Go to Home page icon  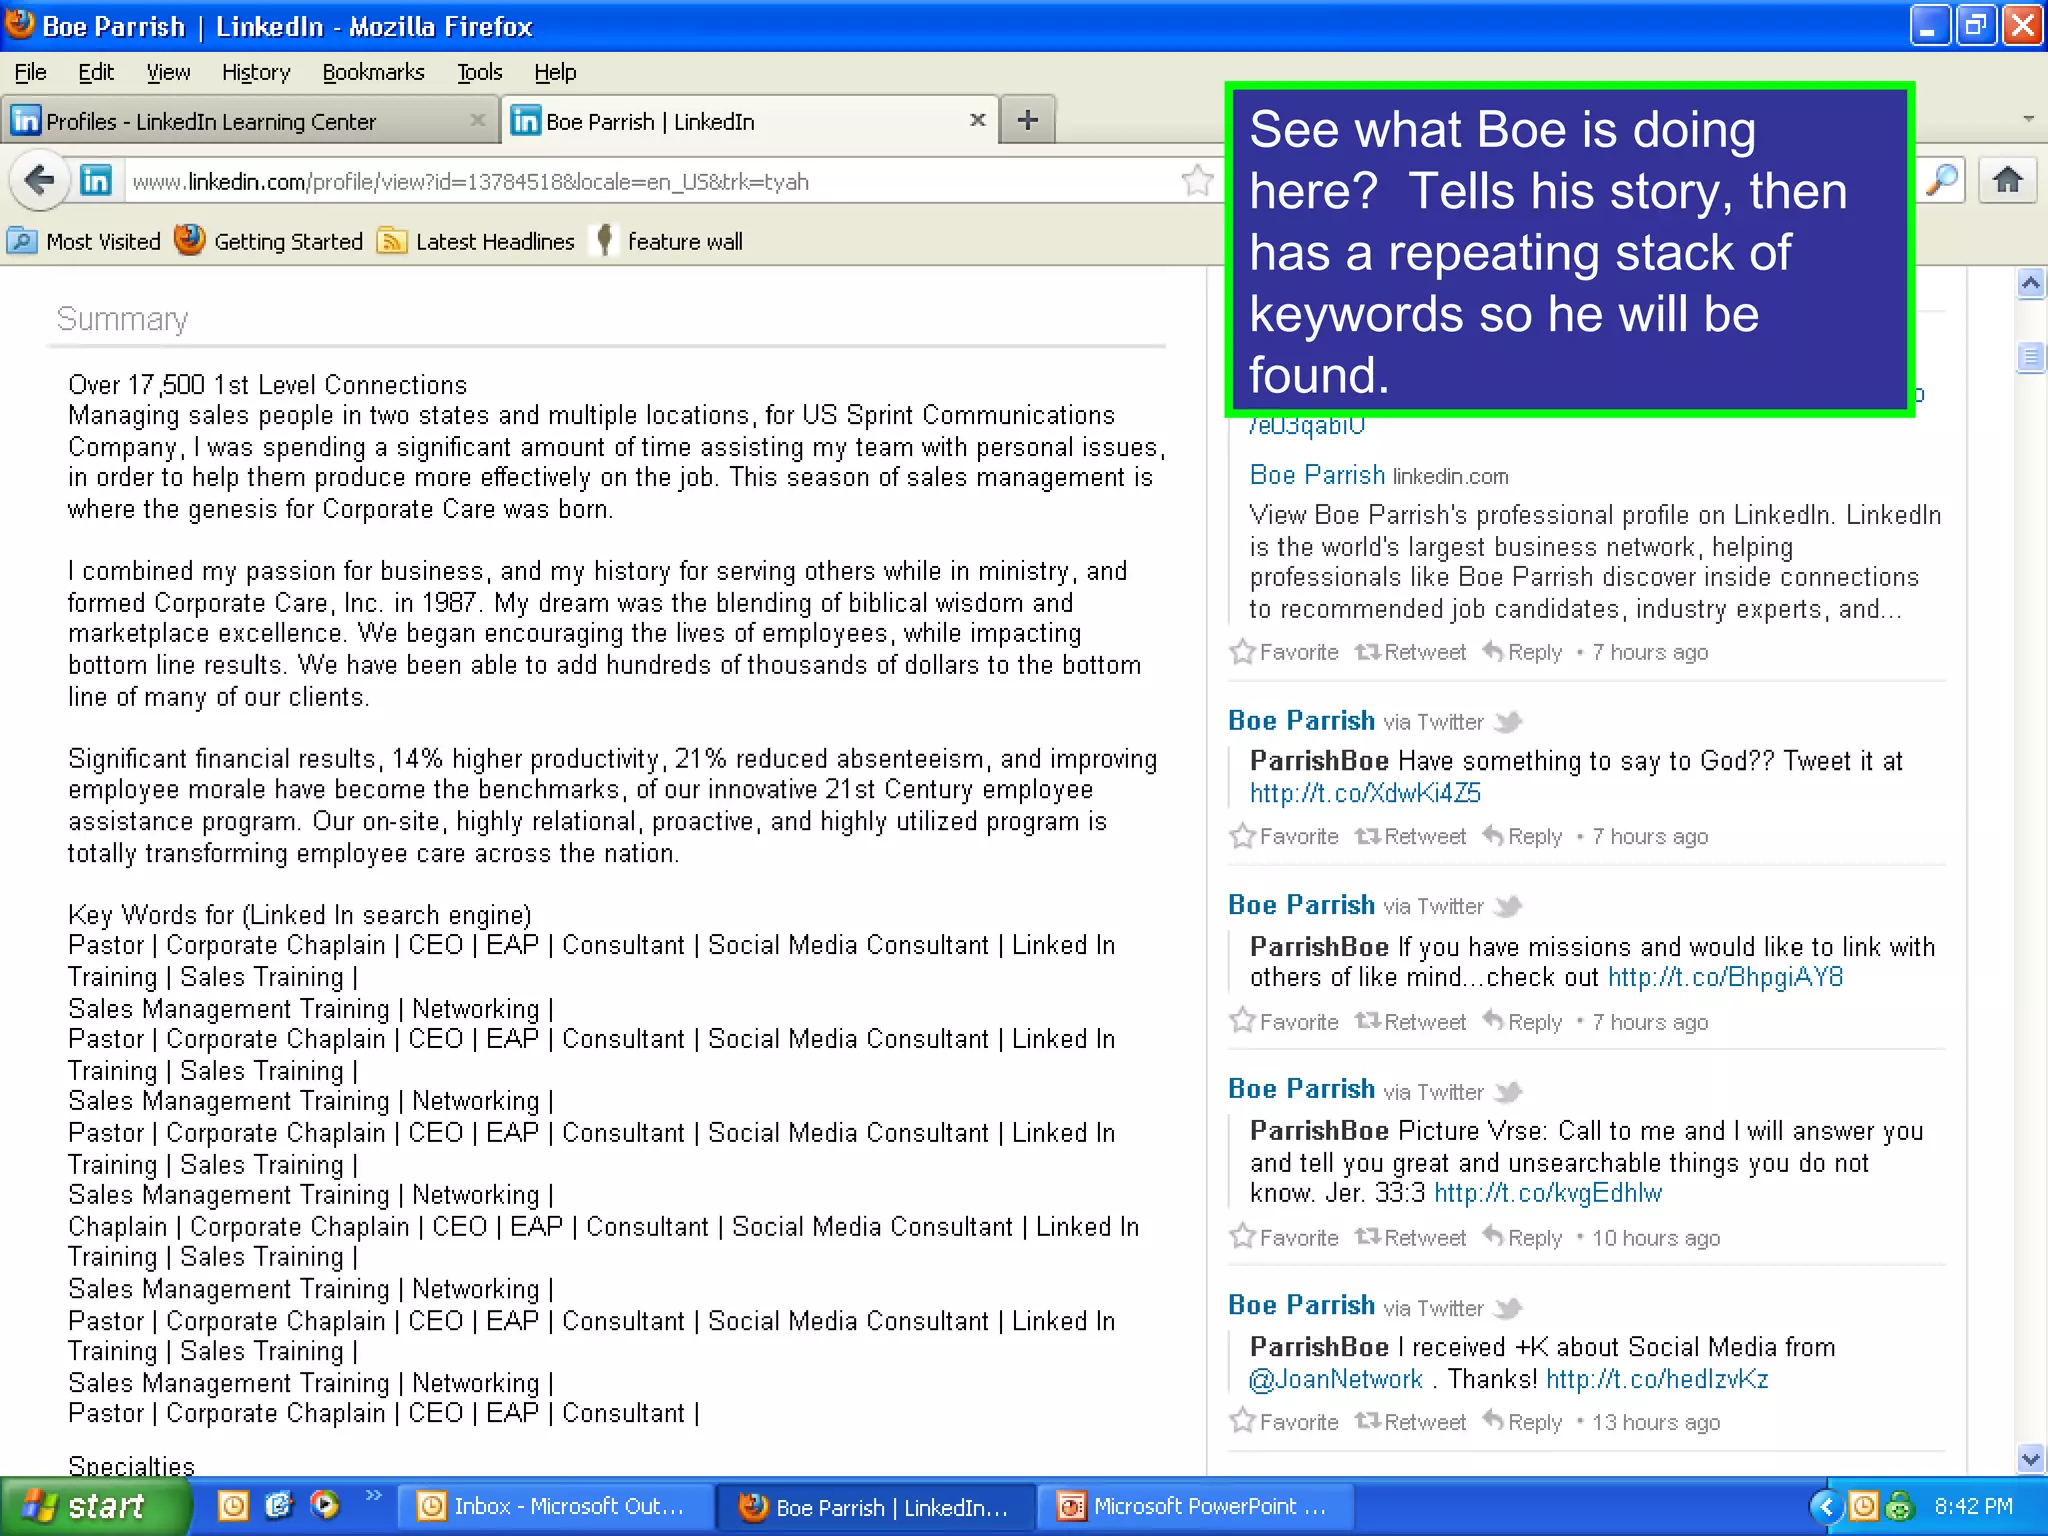pyautogui.click(x=2008, y=181)
